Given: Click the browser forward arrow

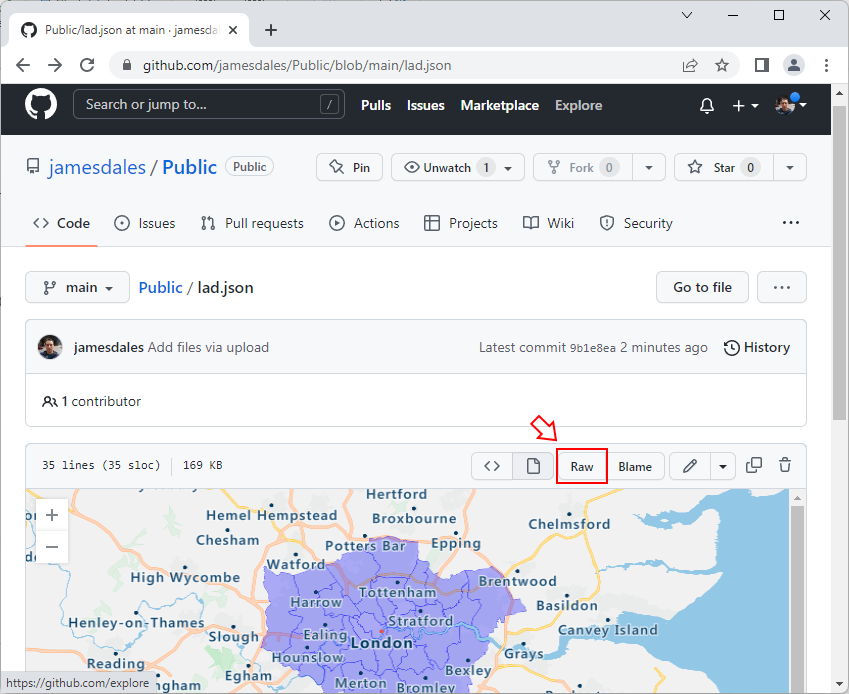Looking at the screenshot, I should pos(55,66).
